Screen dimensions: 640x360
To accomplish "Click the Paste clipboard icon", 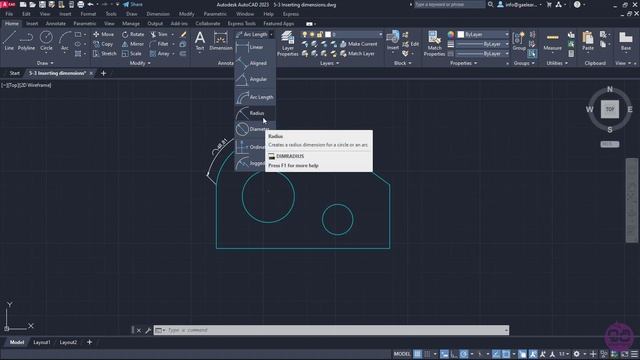I will tap(588, 41).
